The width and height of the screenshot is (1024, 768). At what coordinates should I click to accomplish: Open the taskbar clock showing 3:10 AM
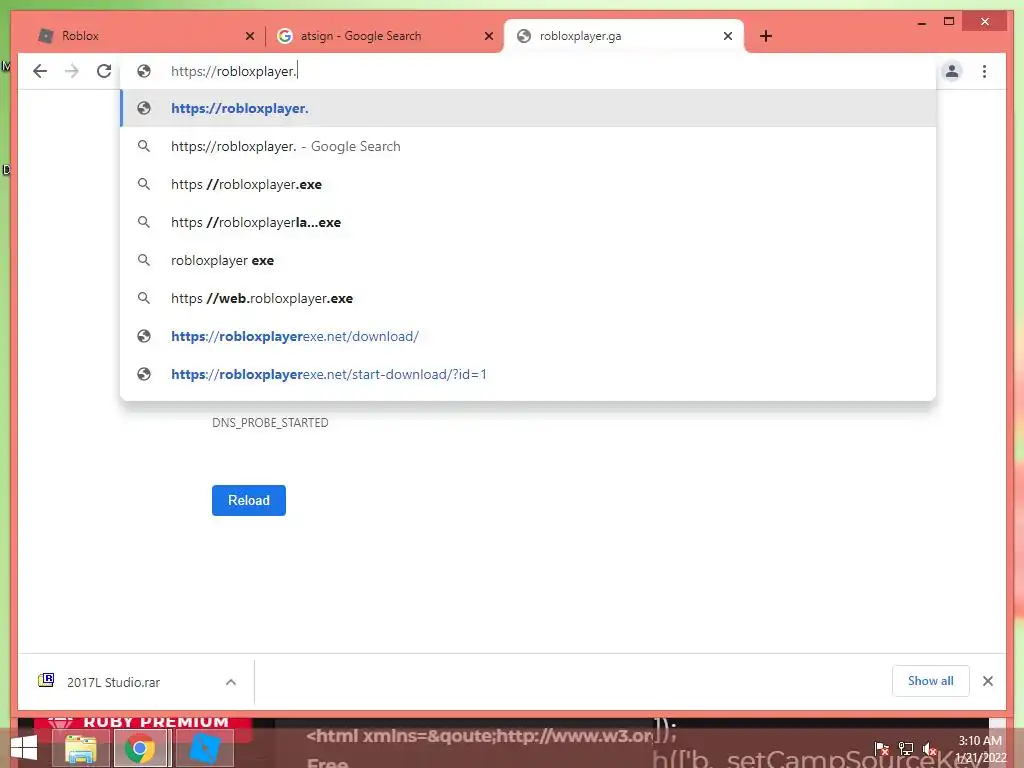pos(980,749)
